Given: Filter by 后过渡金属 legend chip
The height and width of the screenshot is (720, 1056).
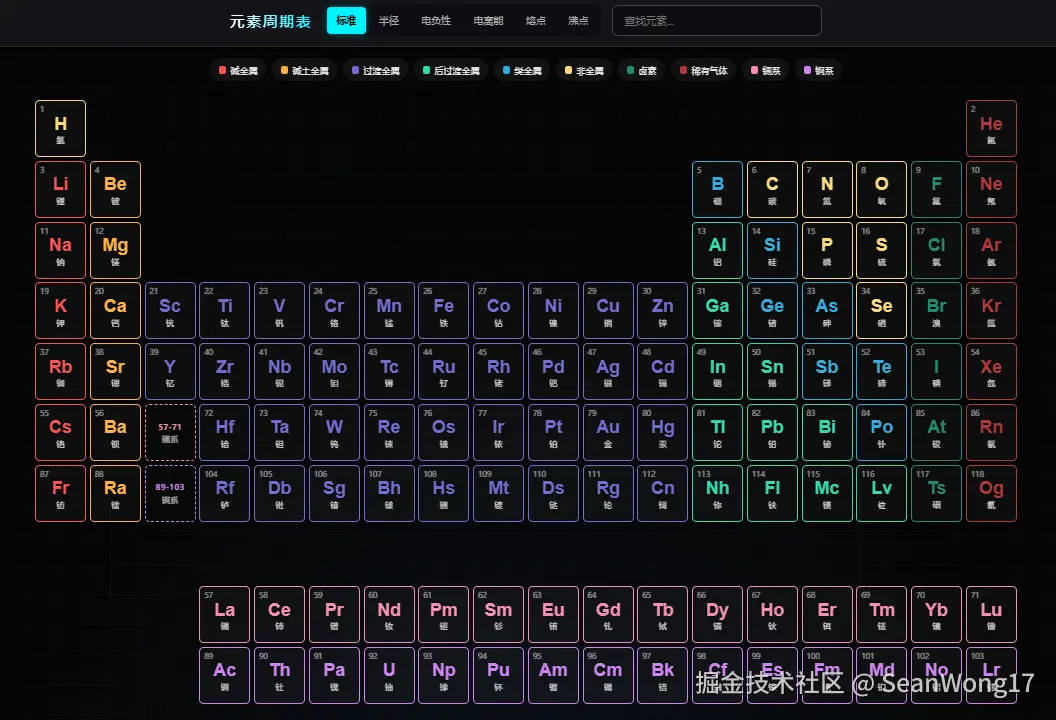Looking at the screenshot, I should pyautogui.click(x=451, y=71).
